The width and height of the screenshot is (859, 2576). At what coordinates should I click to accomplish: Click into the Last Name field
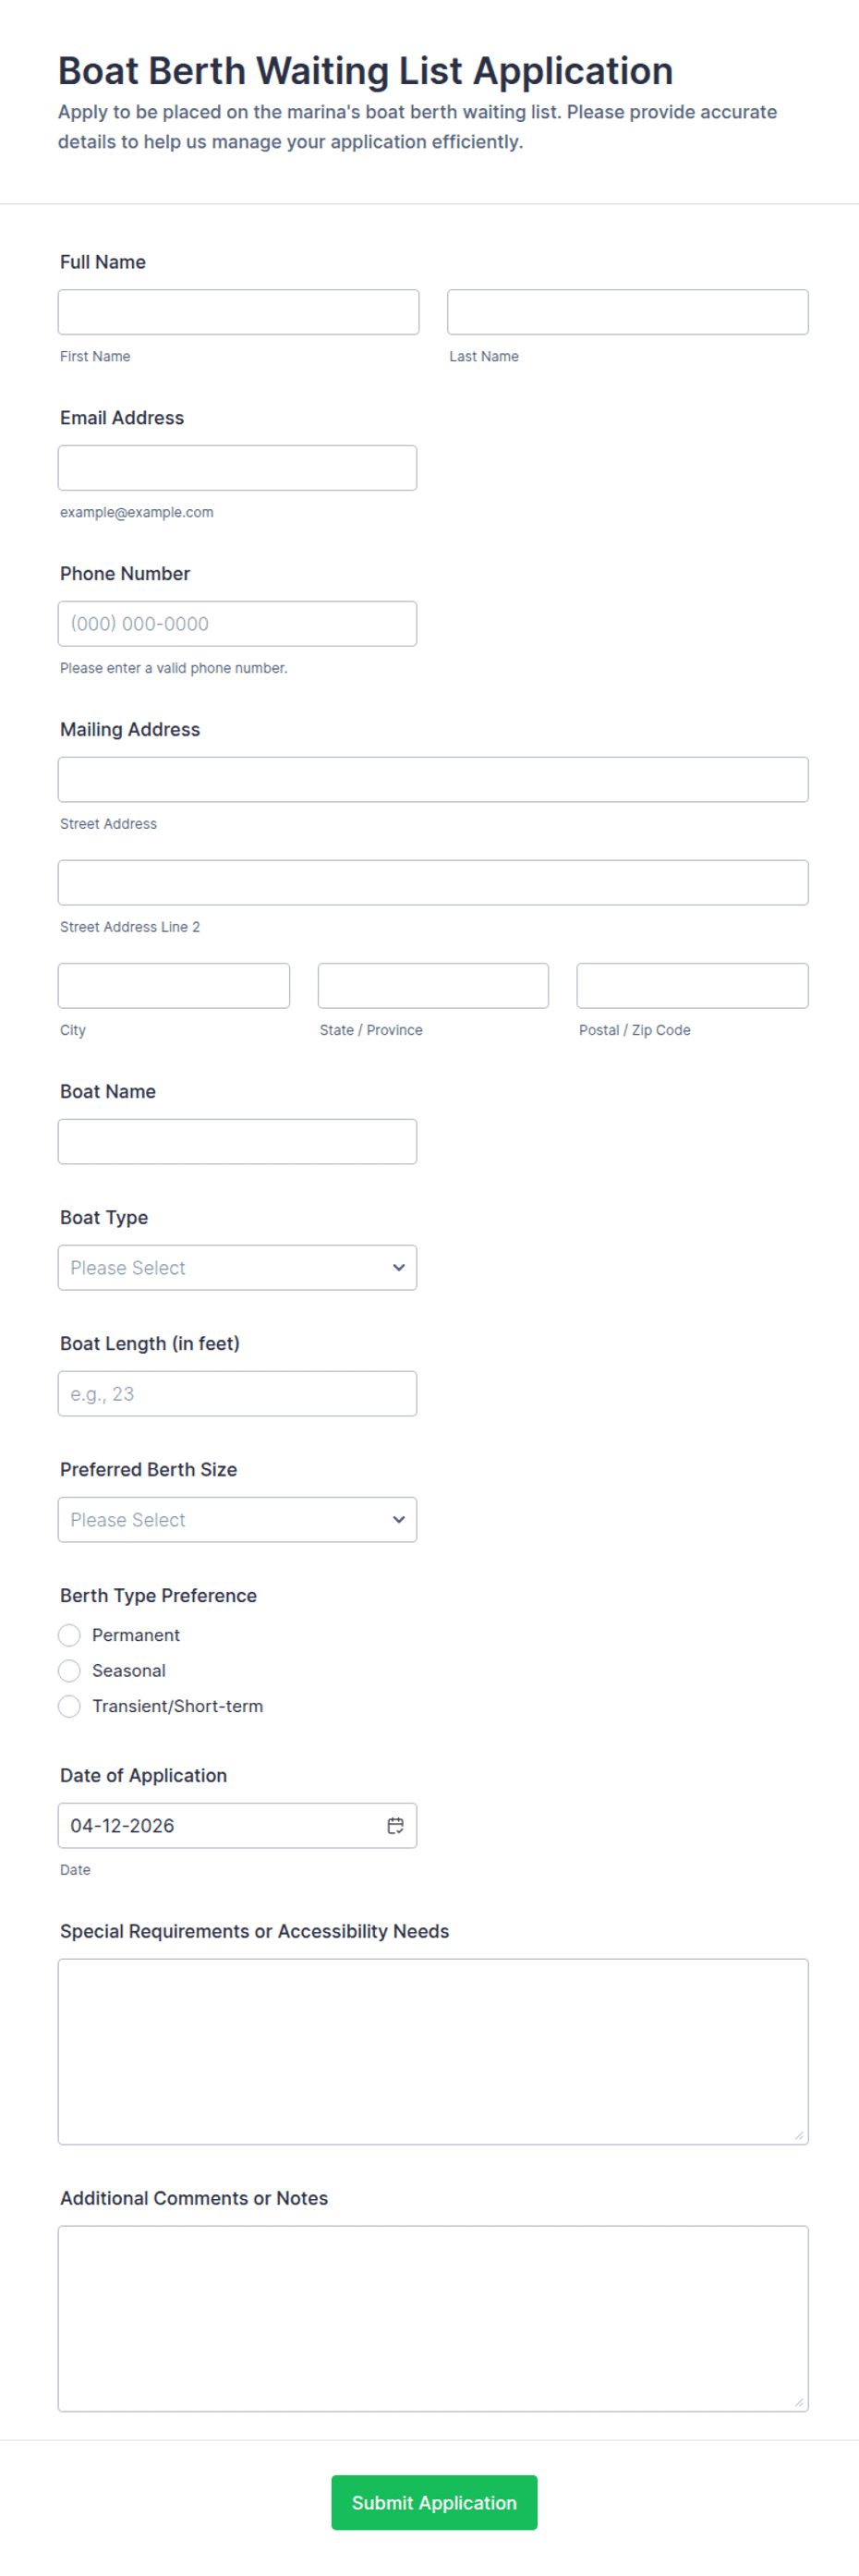pos(627,312)
